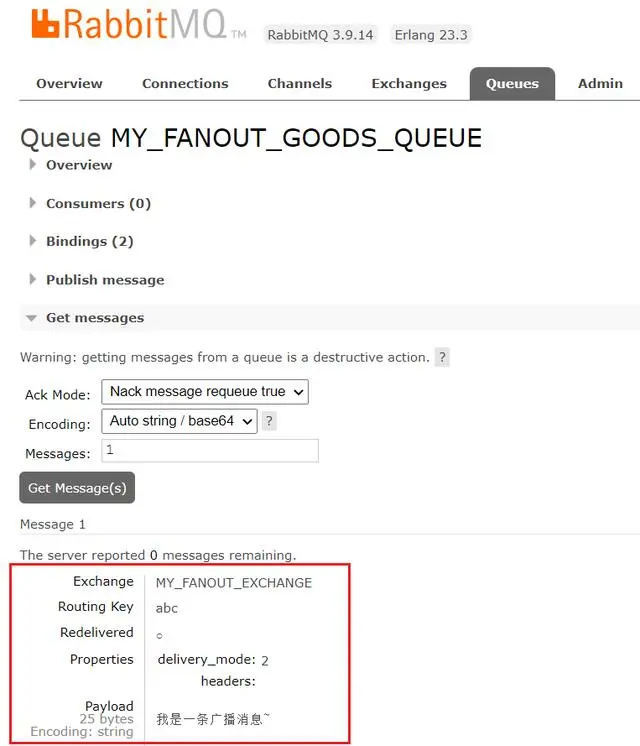Expand the Bindings (2) section

tap(81, 241)
